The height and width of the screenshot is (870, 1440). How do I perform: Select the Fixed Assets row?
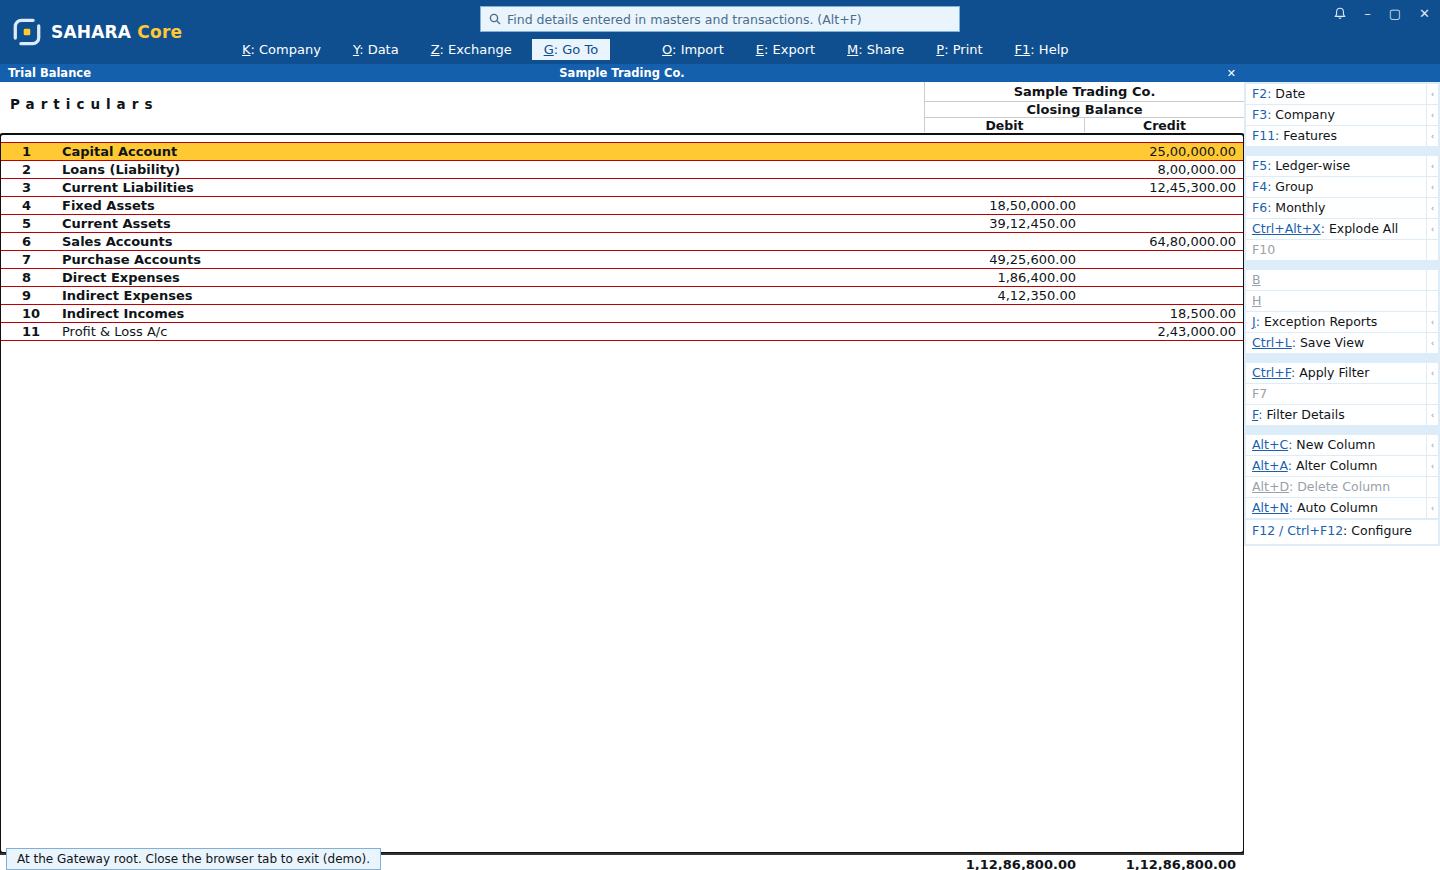[x=622, y=206]
